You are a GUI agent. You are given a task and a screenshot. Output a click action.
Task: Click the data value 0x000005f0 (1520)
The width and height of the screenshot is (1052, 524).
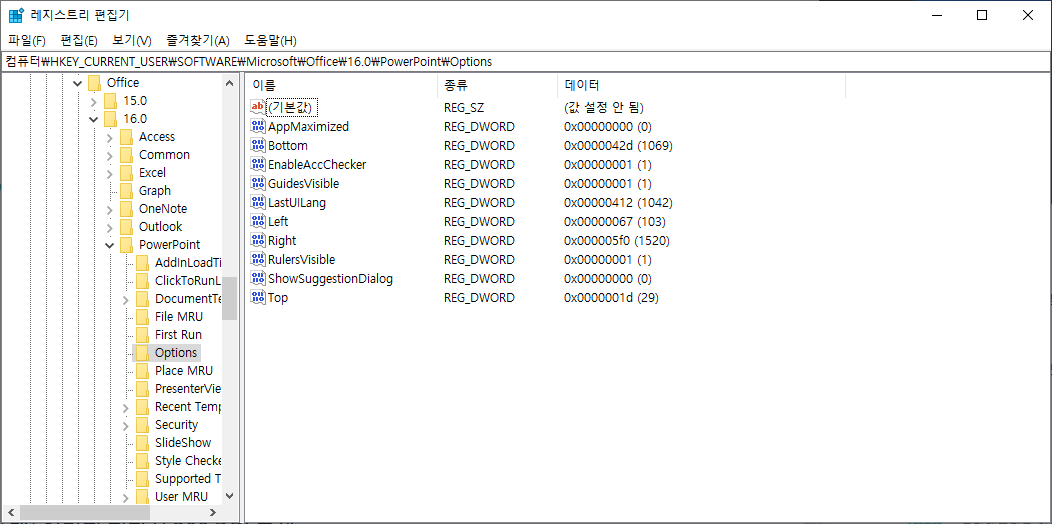(617, 240)
